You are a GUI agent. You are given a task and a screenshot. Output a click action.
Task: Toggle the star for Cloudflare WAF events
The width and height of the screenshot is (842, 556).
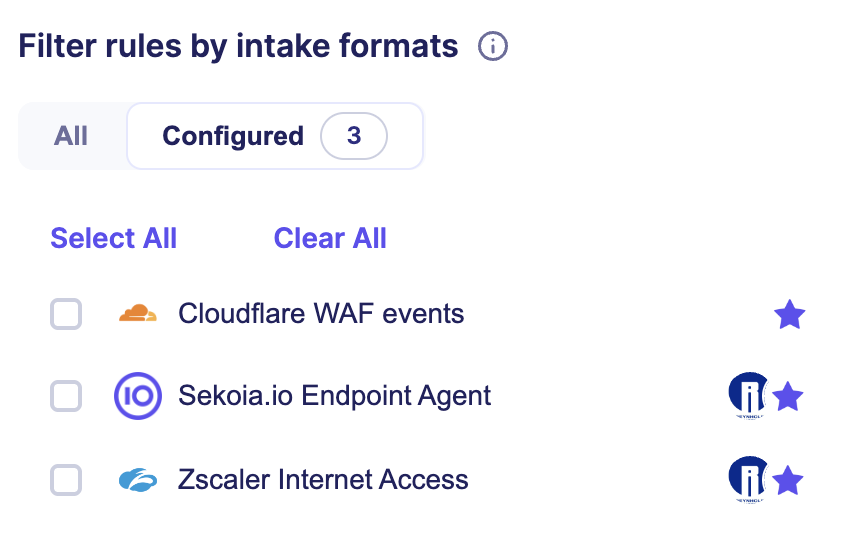(790, 315)
